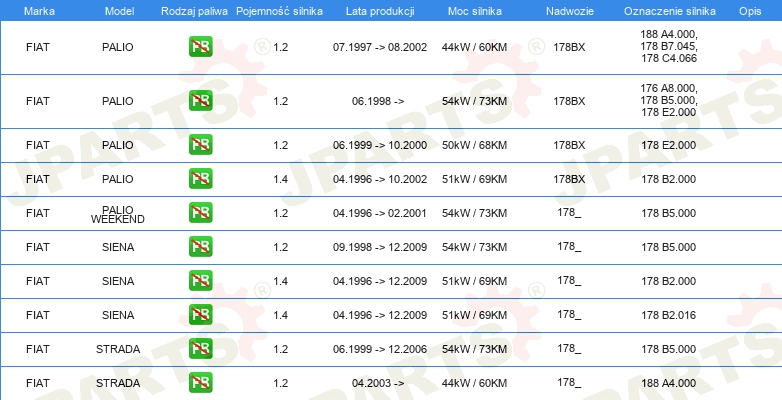Select the PALIO WEEKEND model cell
This screenshot has width=782, height=400.
[118, 214]
